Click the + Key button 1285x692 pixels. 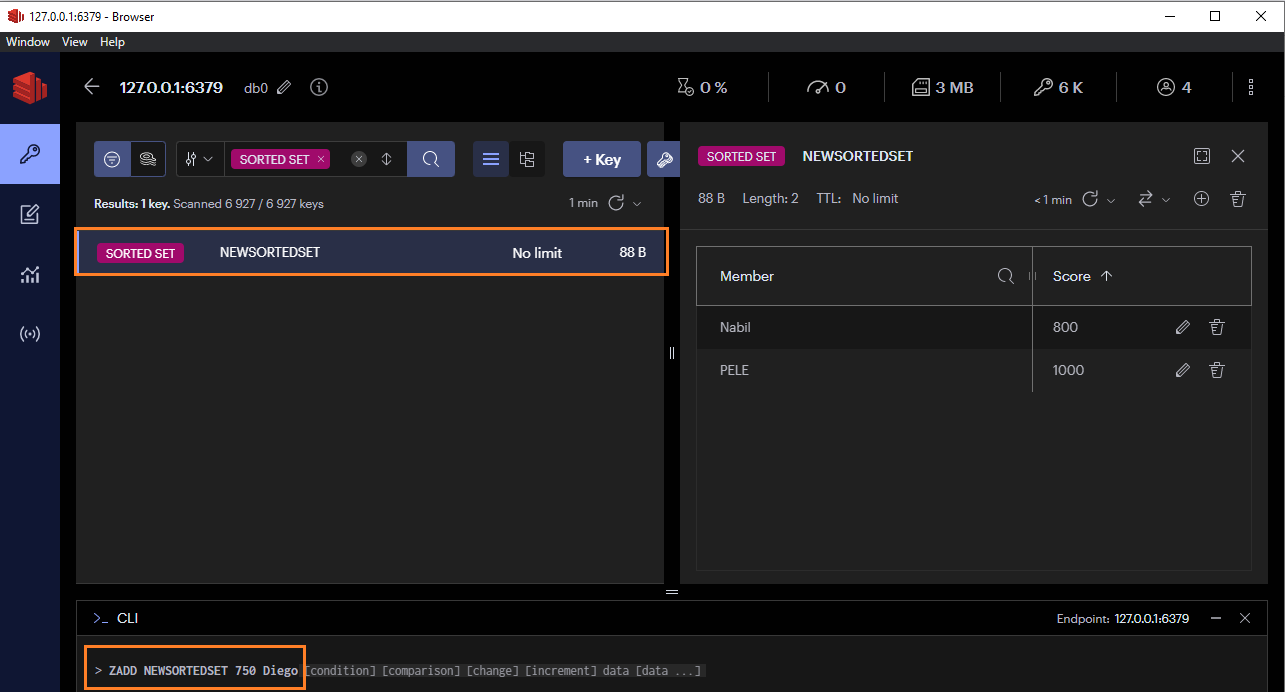[602, 159]
